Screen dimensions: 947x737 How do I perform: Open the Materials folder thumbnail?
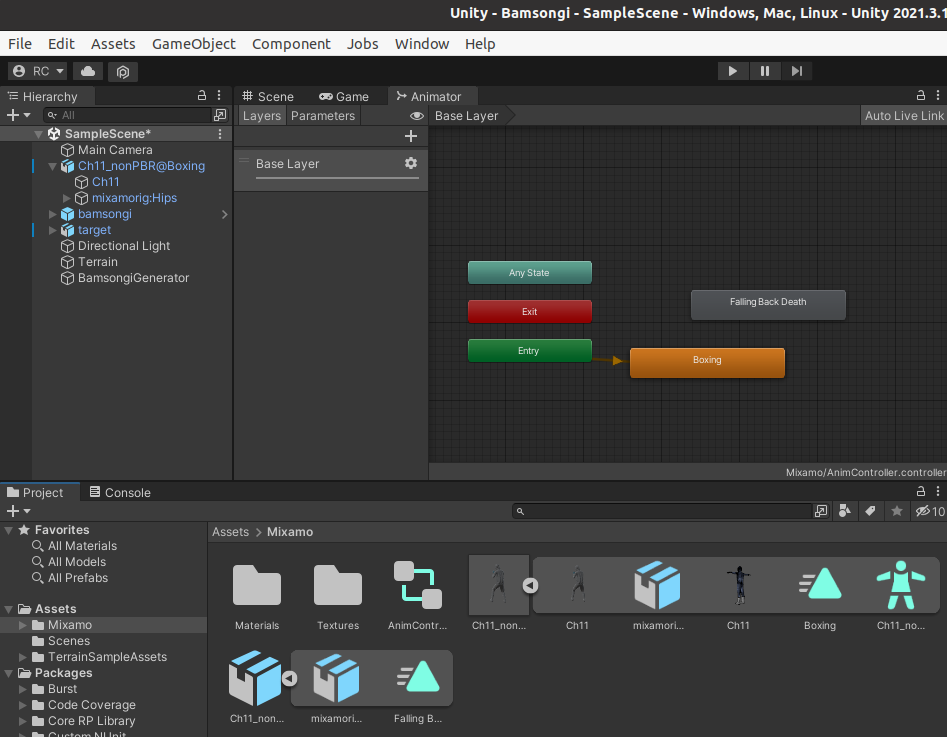(x=257, y=586)
